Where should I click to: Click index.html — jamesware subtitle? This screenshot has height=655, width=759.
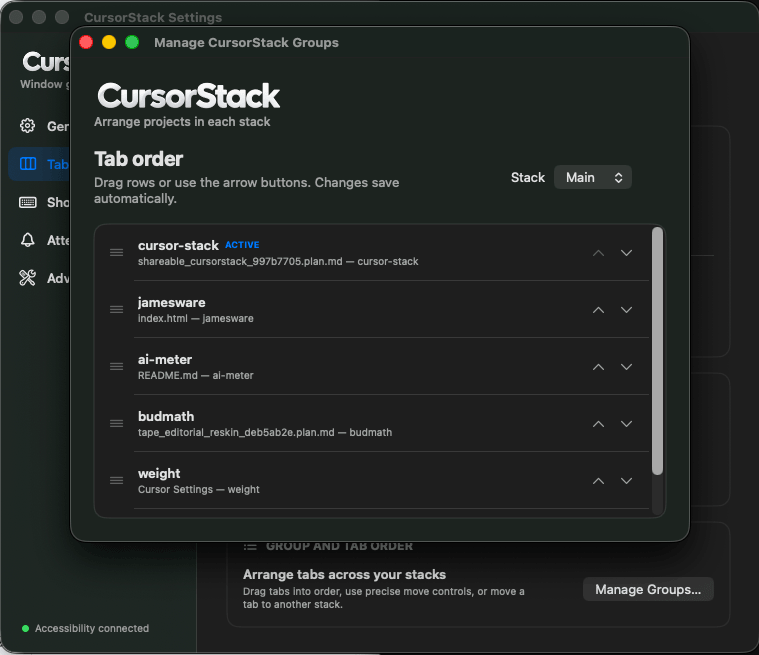(x=196, y=319)
